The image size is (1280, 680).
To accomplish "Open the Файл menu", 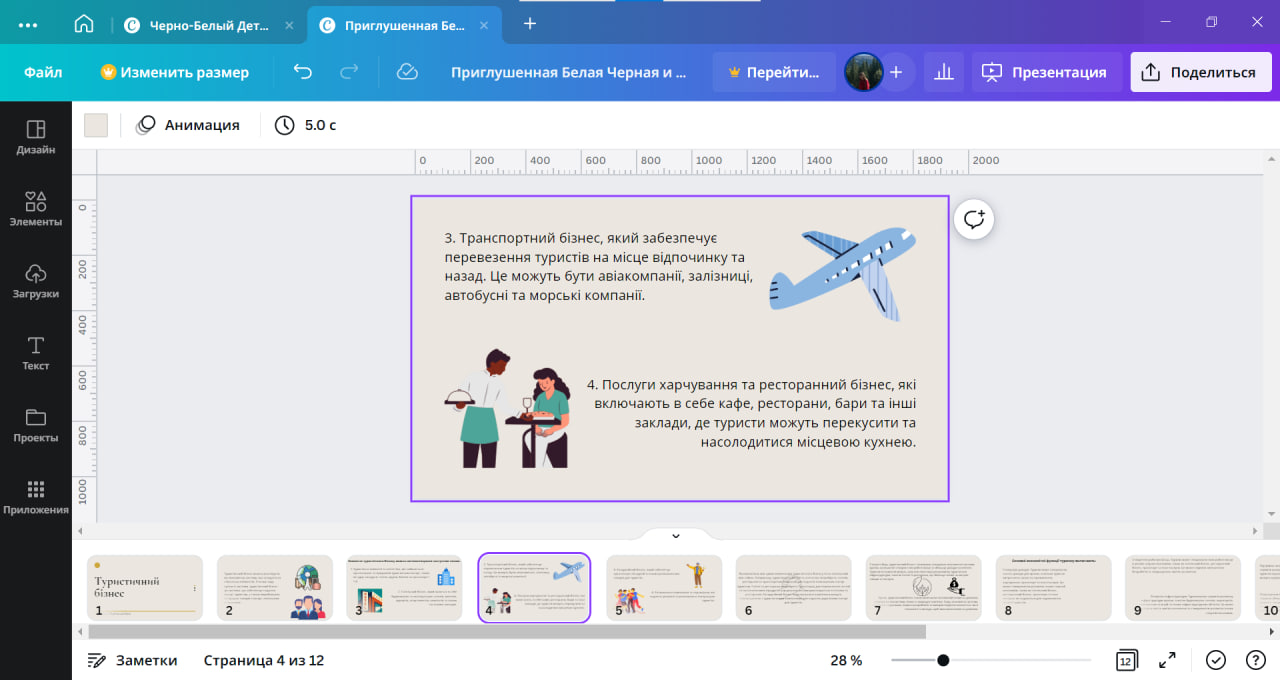I will [x=43, y=72].
